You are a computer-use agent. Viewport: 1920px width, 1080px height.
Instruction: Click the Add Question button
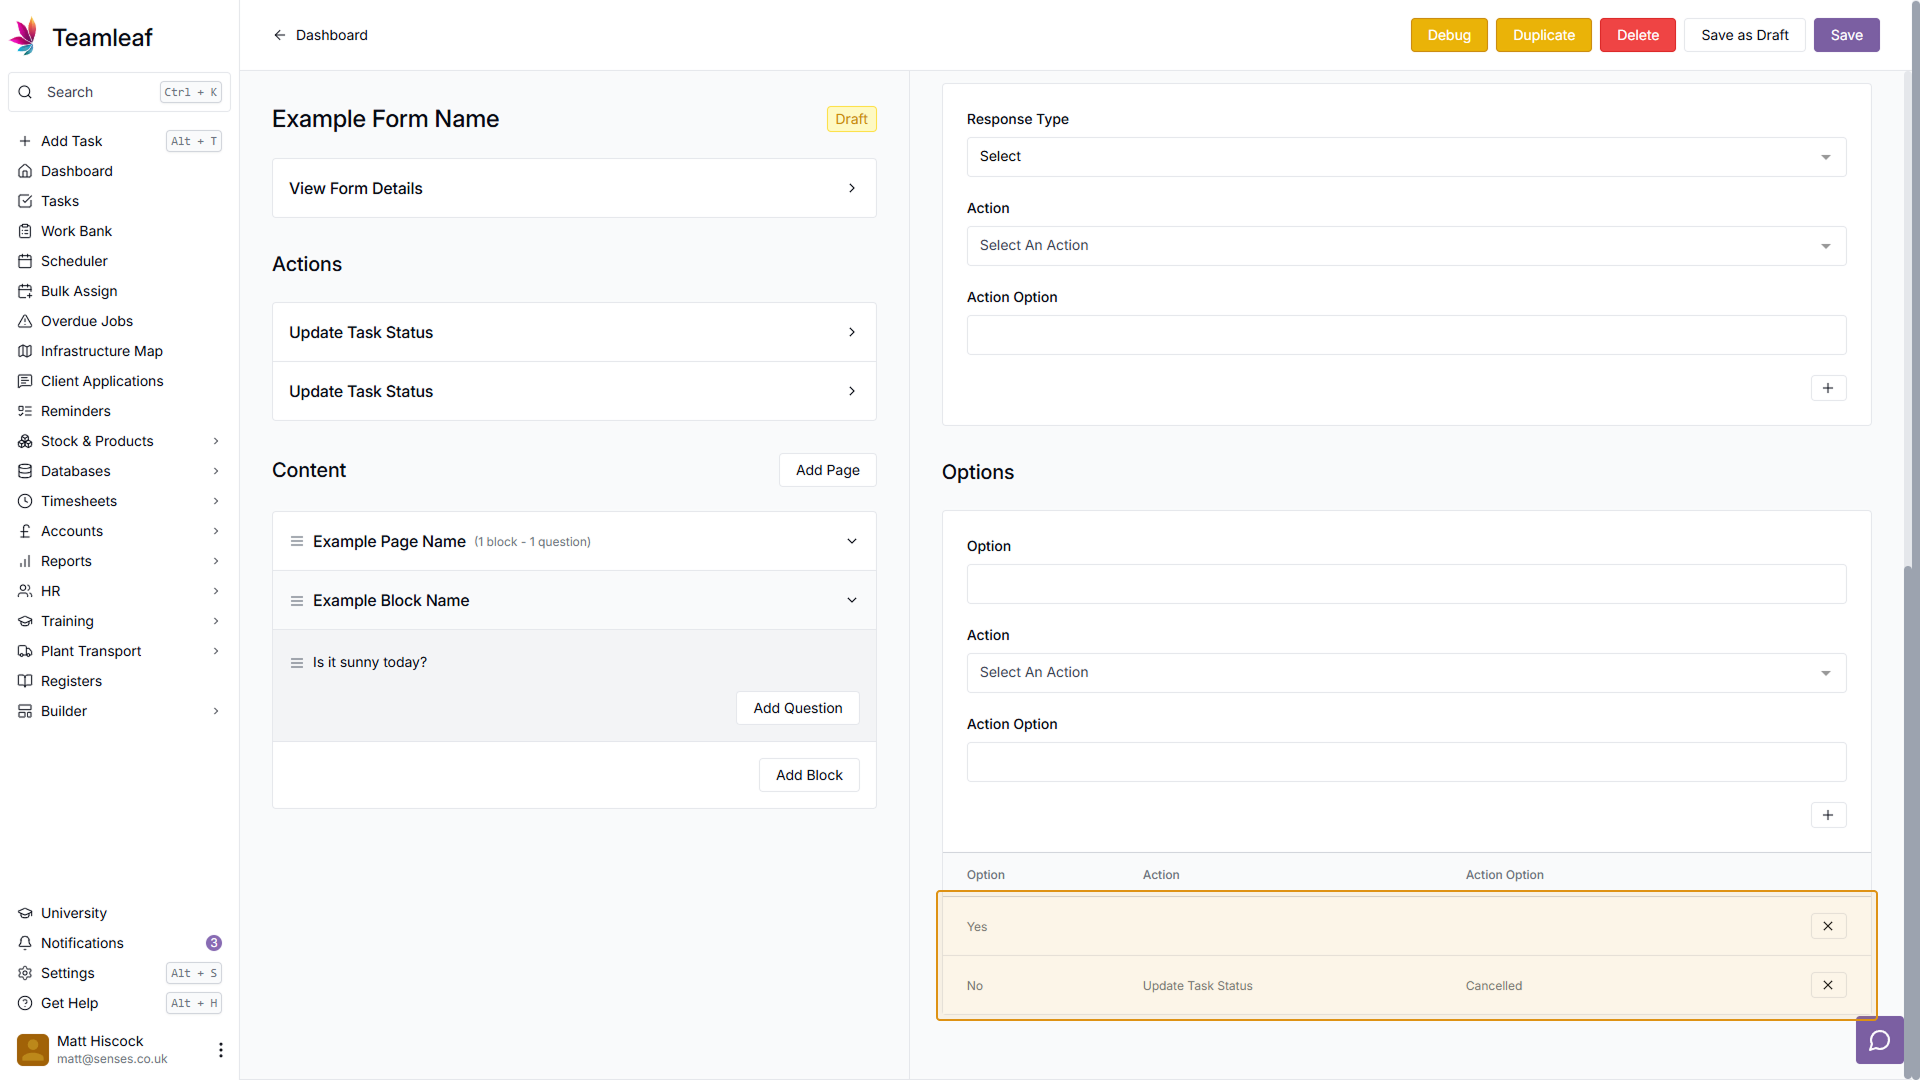797,708
